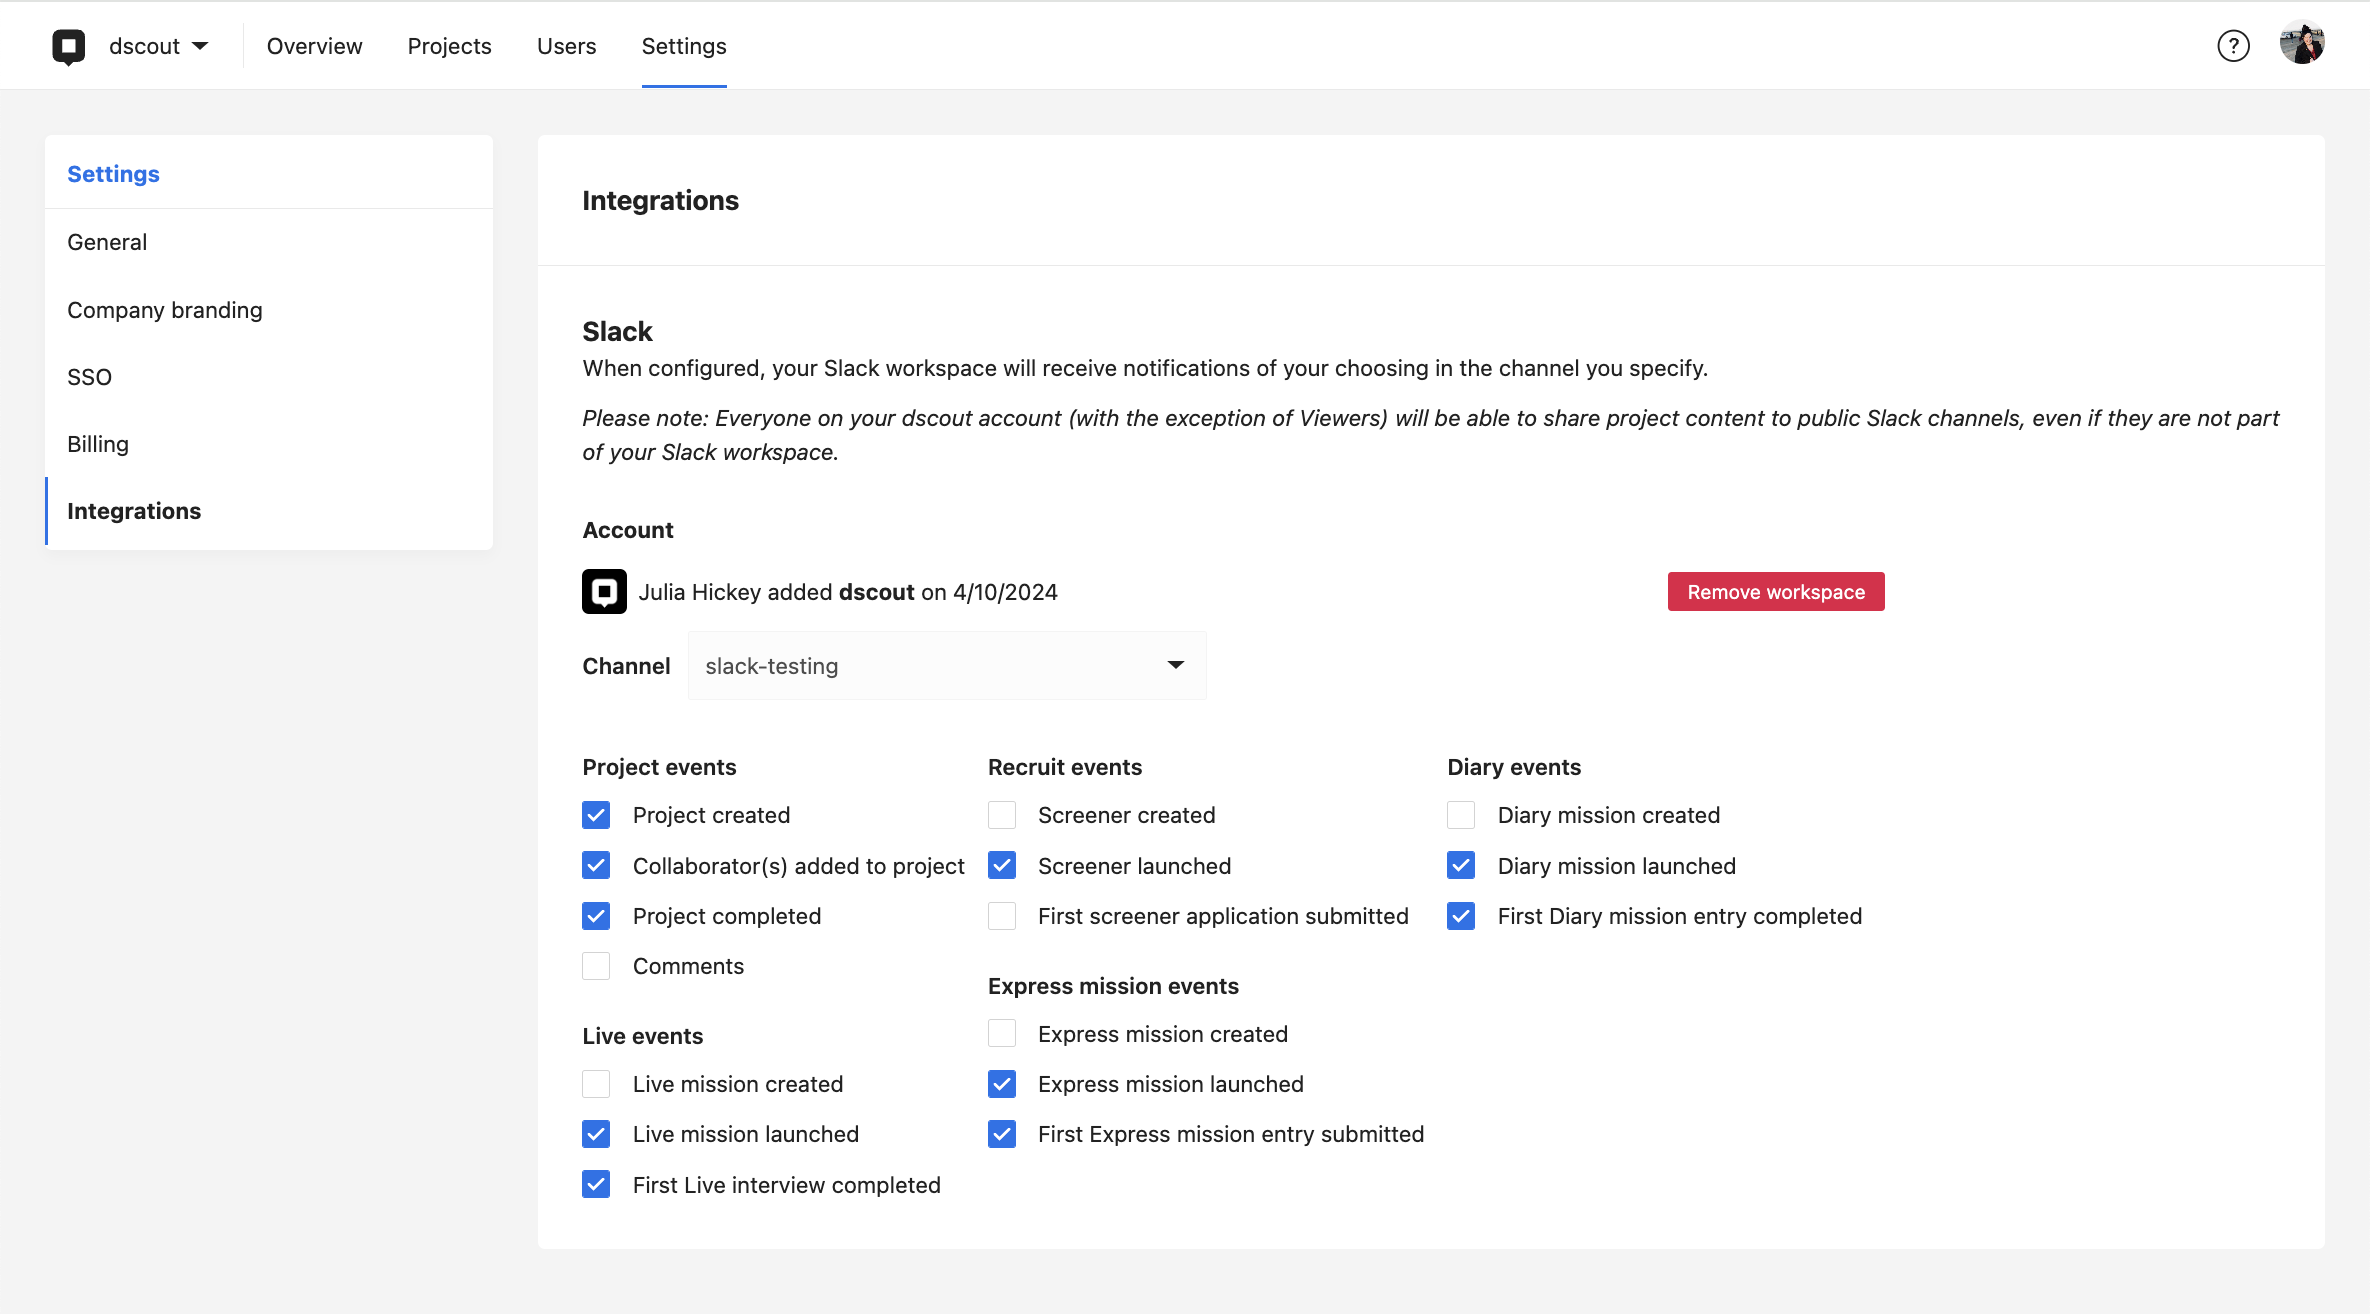Expand the dscout account switcher dropdown

pos(159,46)
